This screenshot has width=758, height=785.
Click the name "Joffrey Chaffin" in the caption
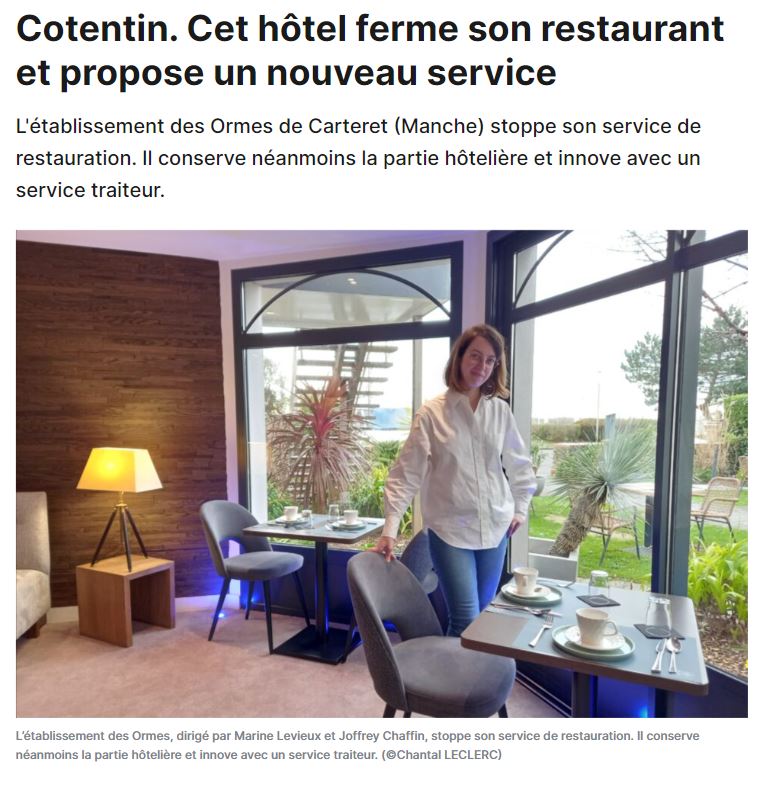pyautogui.click(x=382, y=736)
